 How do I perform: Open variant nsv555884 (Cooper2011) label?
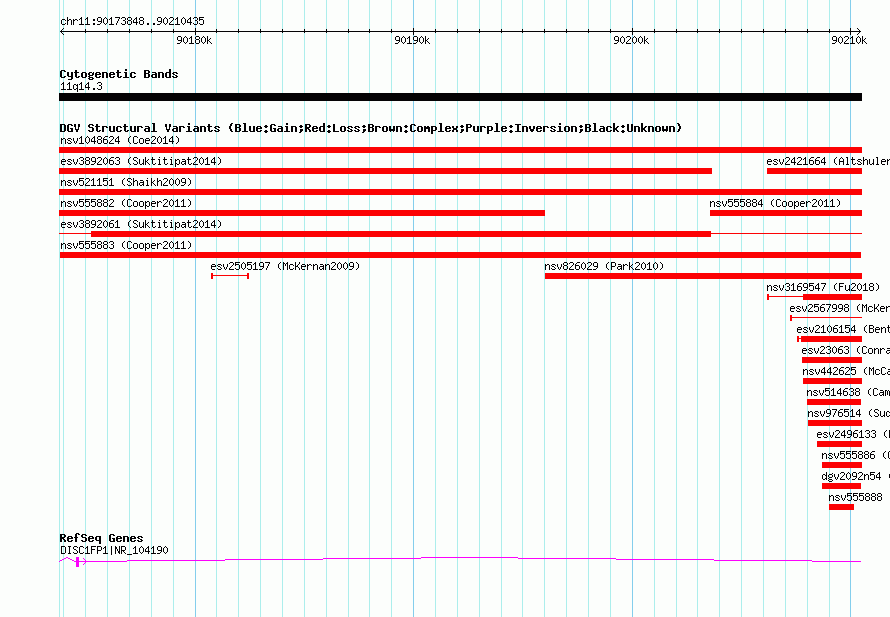click(775, 203)
